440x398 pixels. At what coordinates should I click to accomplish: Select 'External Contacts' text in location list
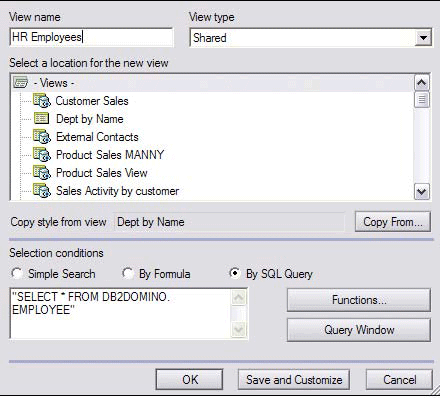(x=97, y=137)
